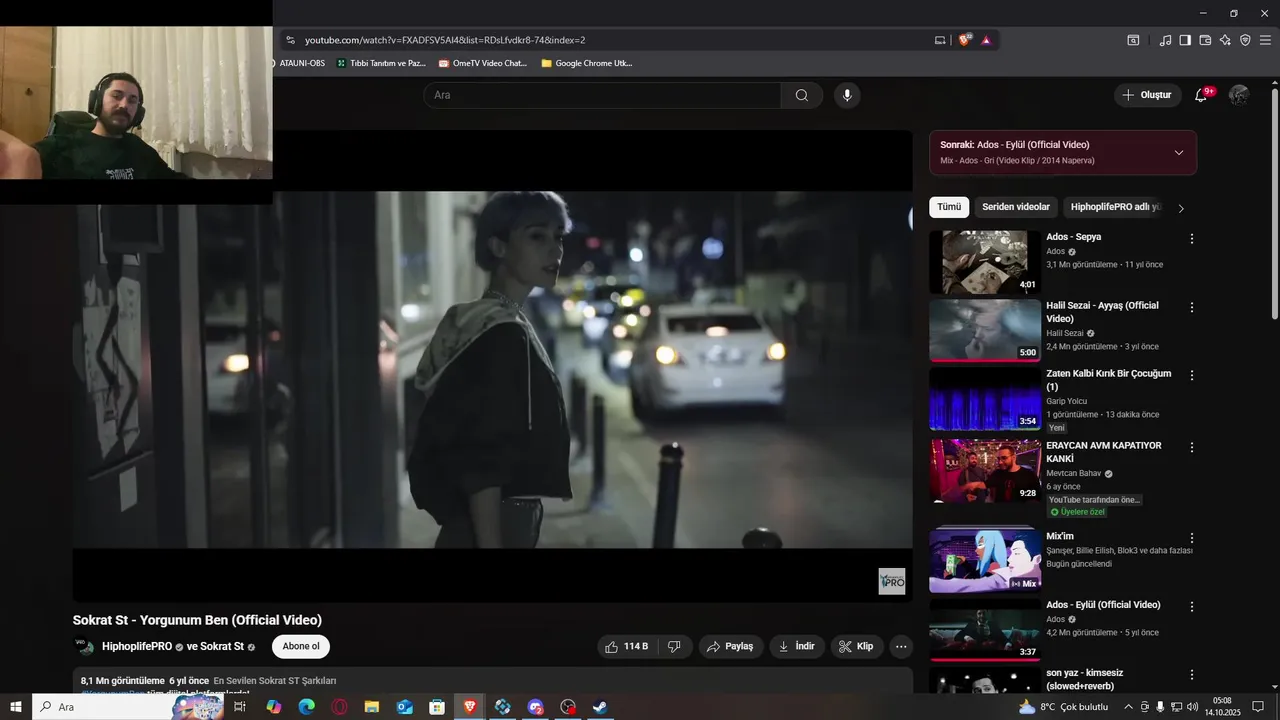The height and width of the screenshot is (720, 1280).
Task: Open options menu for son yaz - kimsesiz
Action: tap(1191, 675)
